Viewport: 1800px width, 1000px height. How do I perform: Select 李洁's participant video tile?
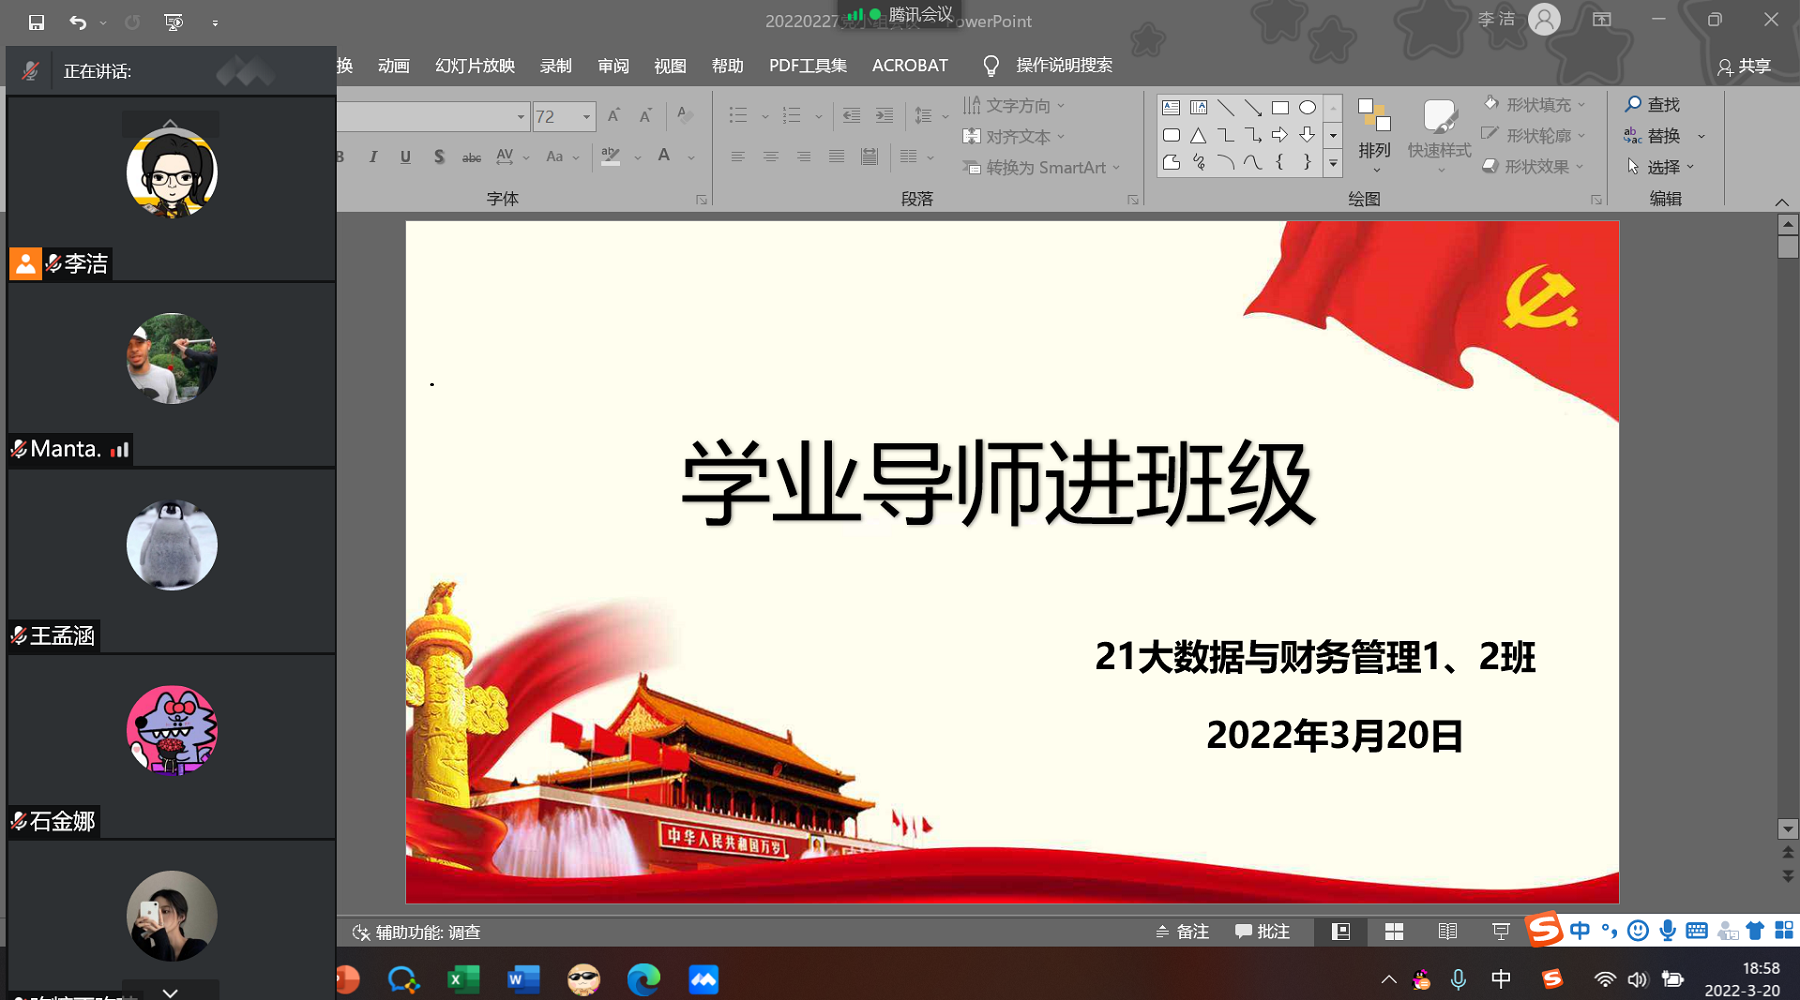(171, 188)
